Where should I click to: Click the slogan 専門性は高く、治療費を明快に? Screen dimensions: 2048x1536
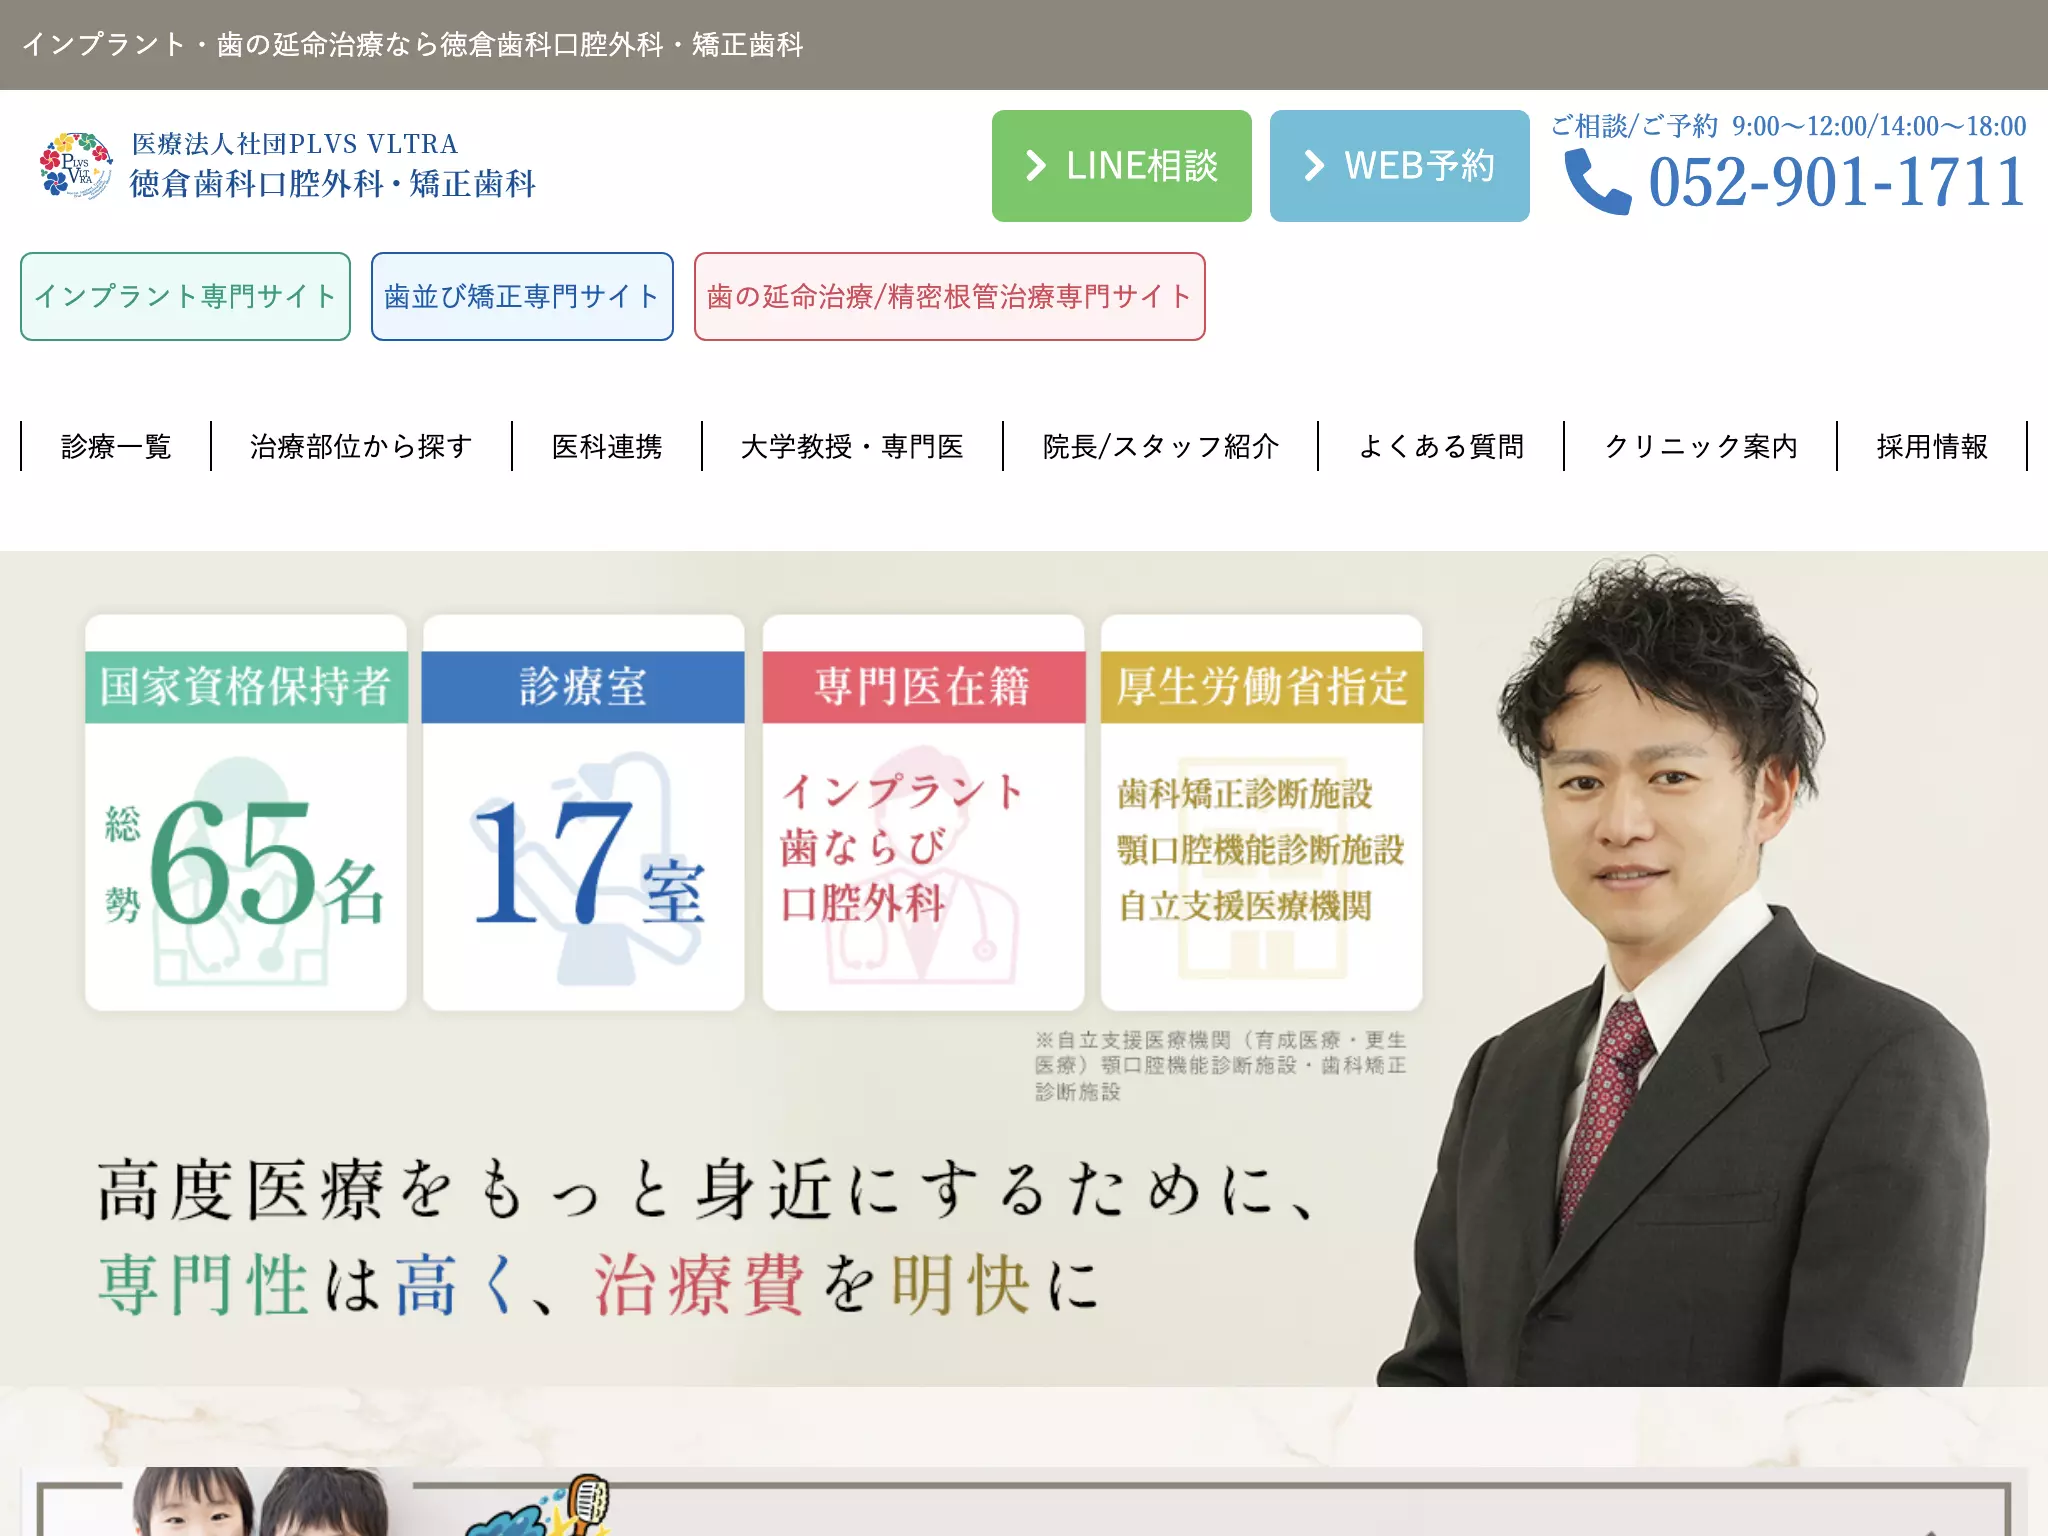pyautogui.click(x=598, y=1284)
